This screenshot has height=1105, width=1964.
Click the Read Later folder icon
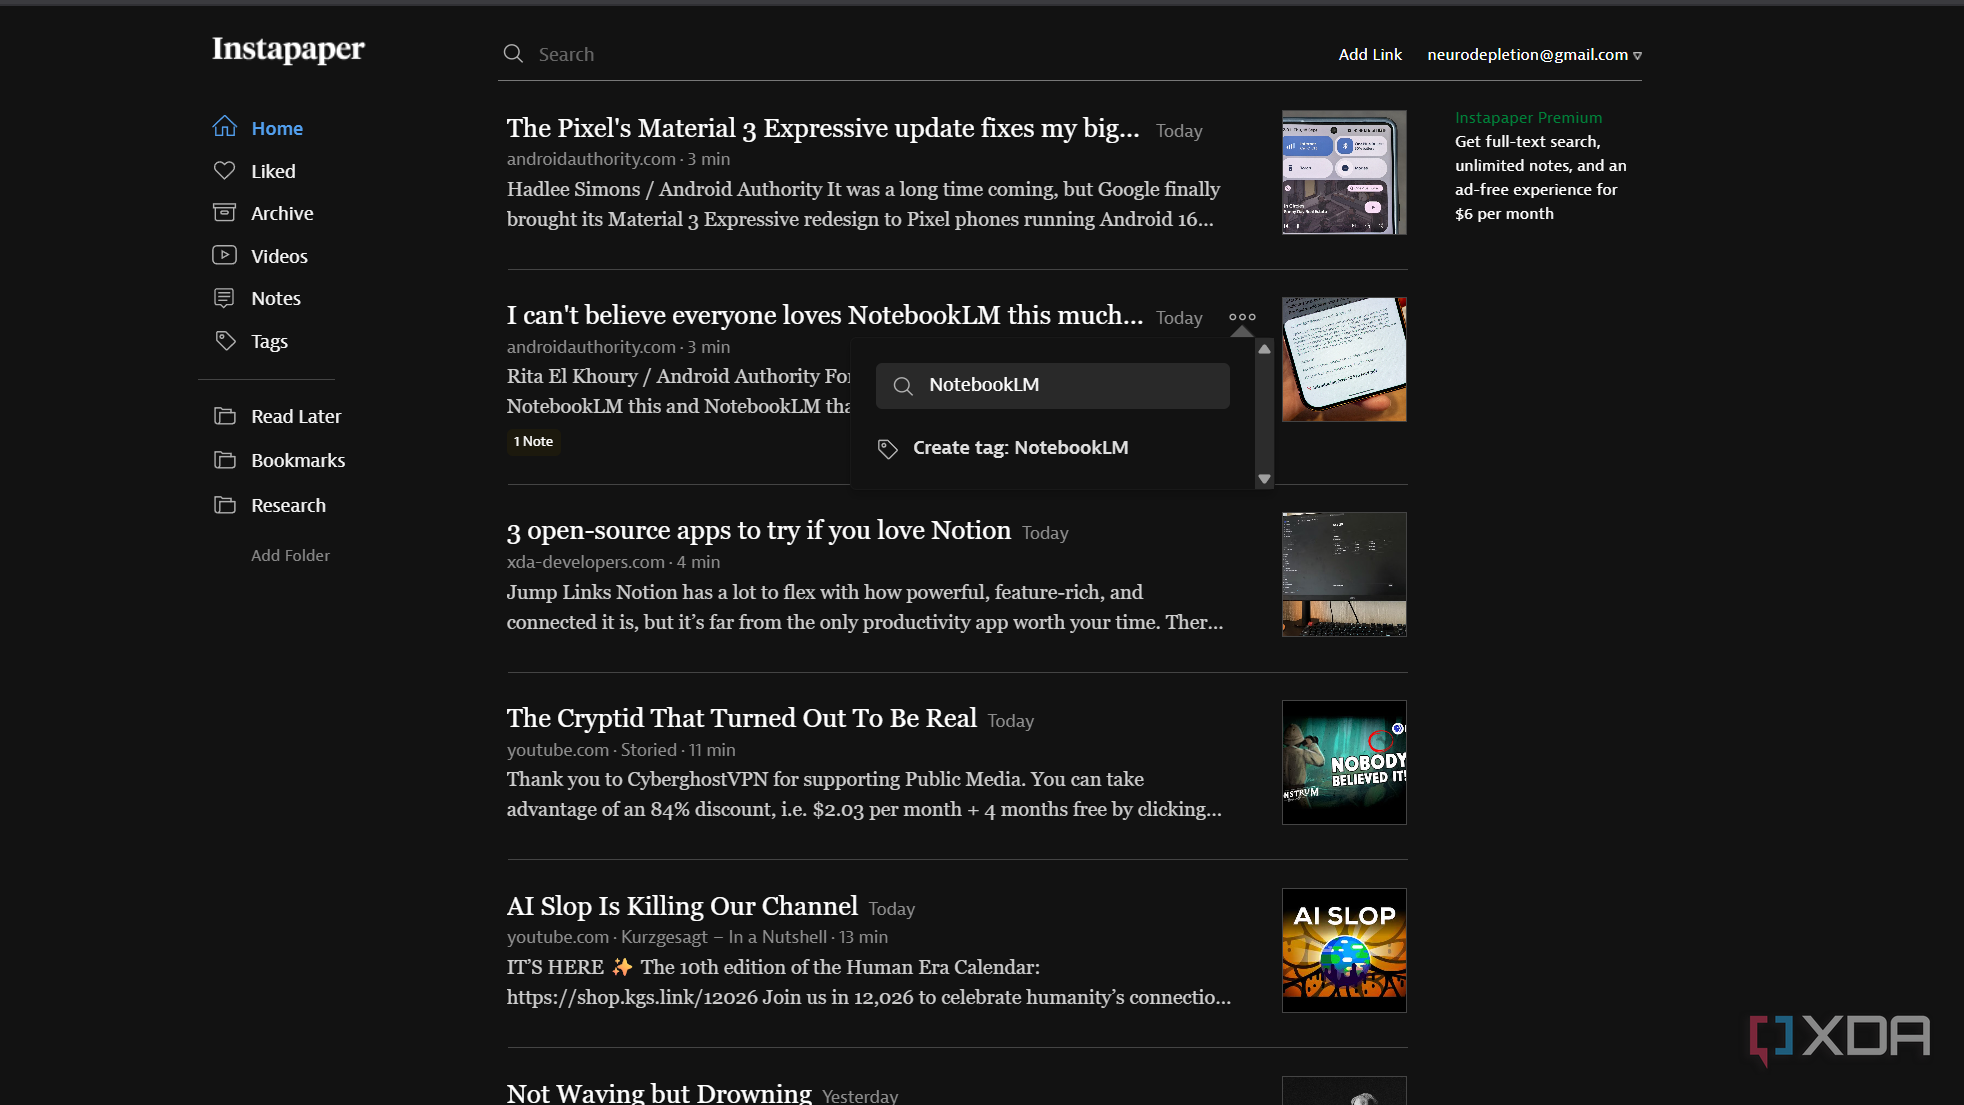click(225, 416)
